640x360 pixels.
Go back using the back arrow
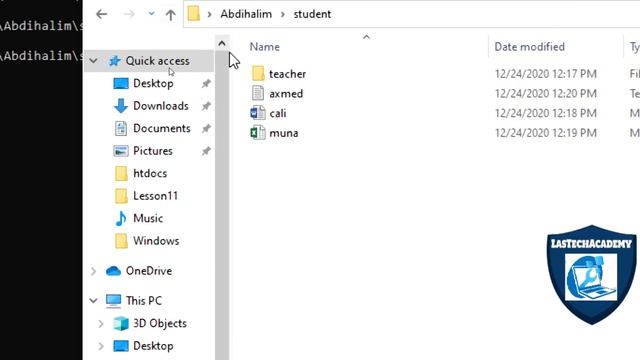102,14
